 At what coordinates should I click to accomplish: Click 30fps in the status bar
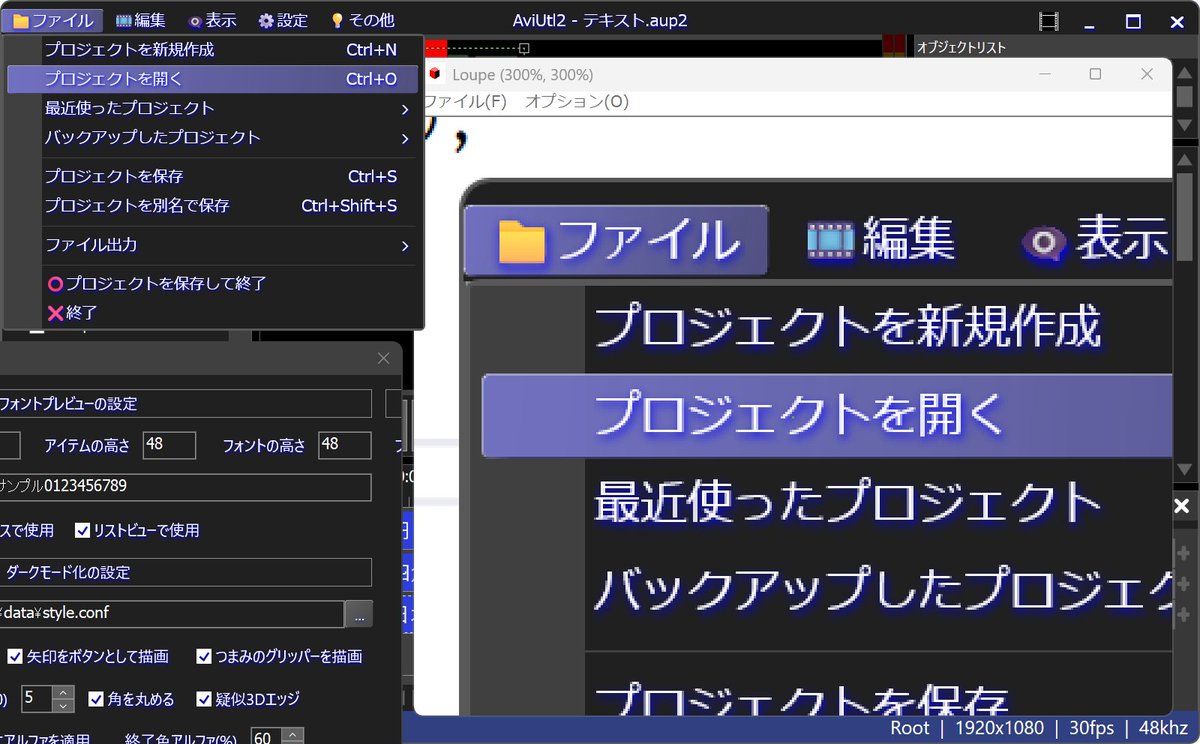pyautogui.click(x=1091, y=728)
